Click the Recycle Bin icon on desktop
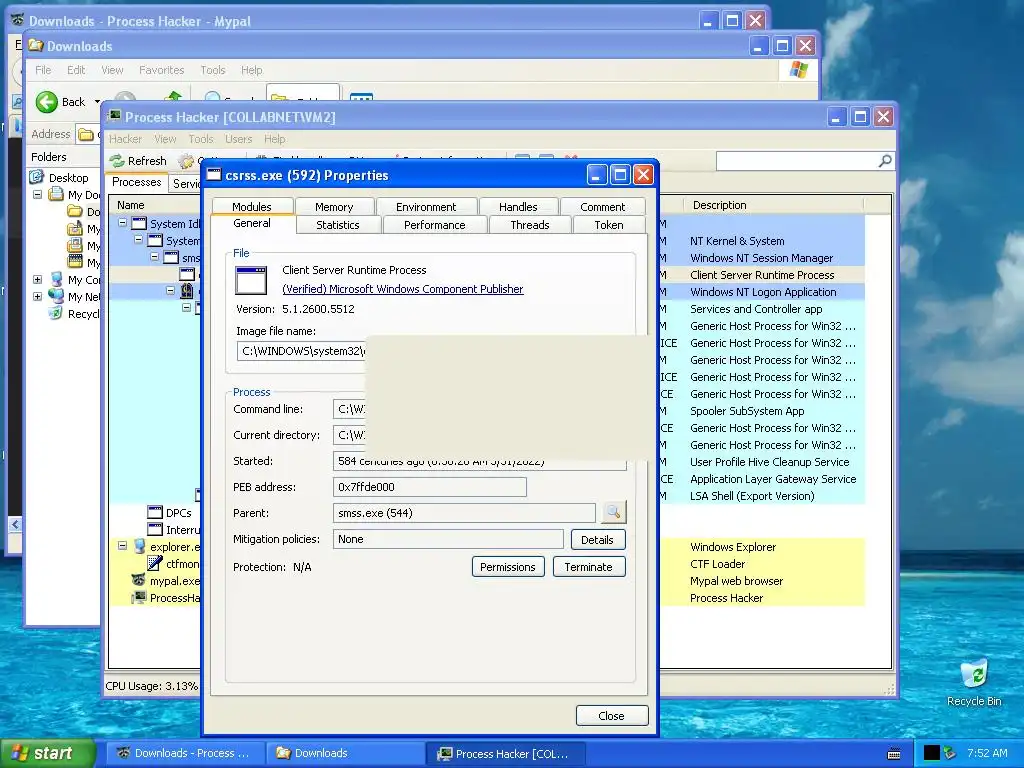 [x=974, y=674]
